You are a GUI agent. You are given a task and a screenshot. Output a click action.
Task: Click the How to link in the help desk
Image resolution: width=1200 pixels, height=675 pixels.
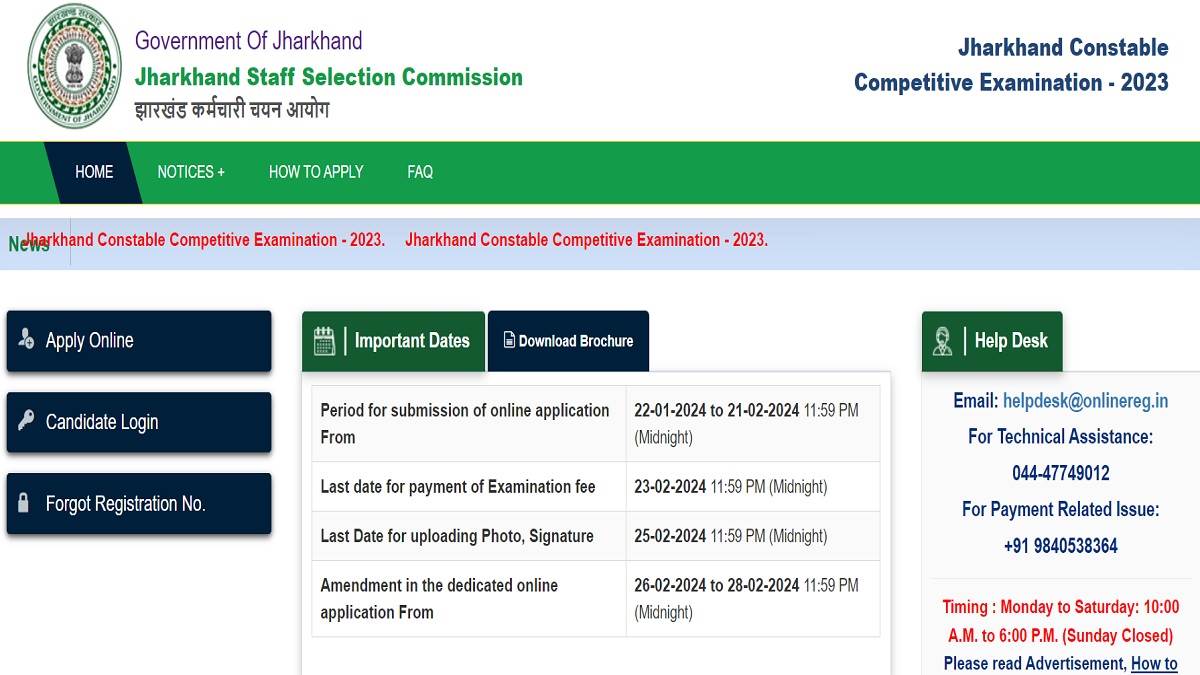click(x=1154, y=664)
